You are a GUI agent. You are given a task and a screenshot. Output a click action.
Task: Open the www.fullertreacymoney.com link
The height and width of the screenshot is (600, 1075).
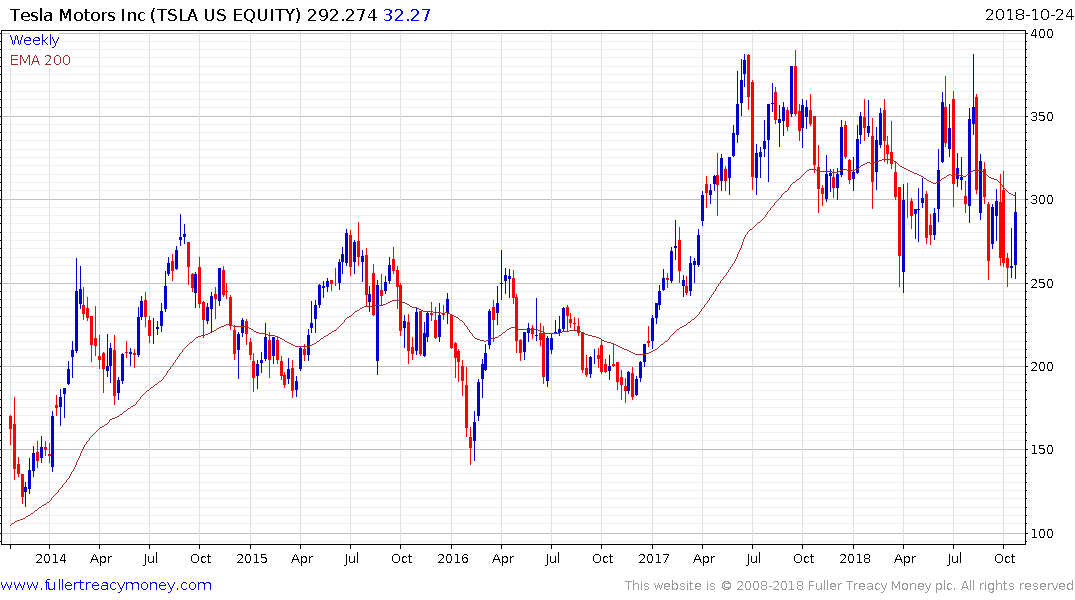106,585
